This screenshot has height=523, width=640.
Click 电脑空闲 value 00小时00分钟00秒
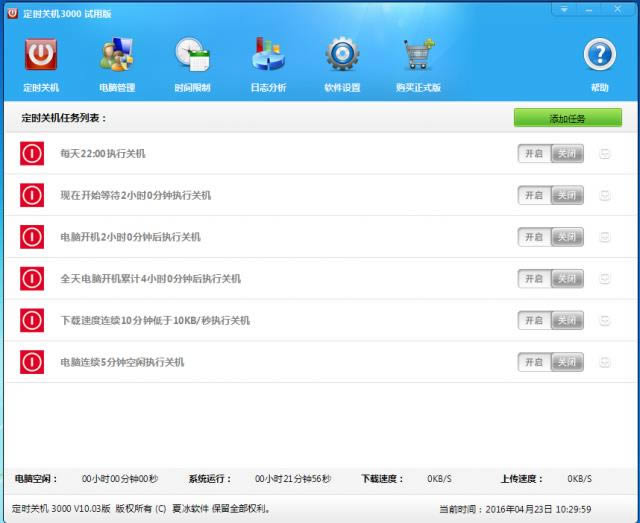point(120,478)
